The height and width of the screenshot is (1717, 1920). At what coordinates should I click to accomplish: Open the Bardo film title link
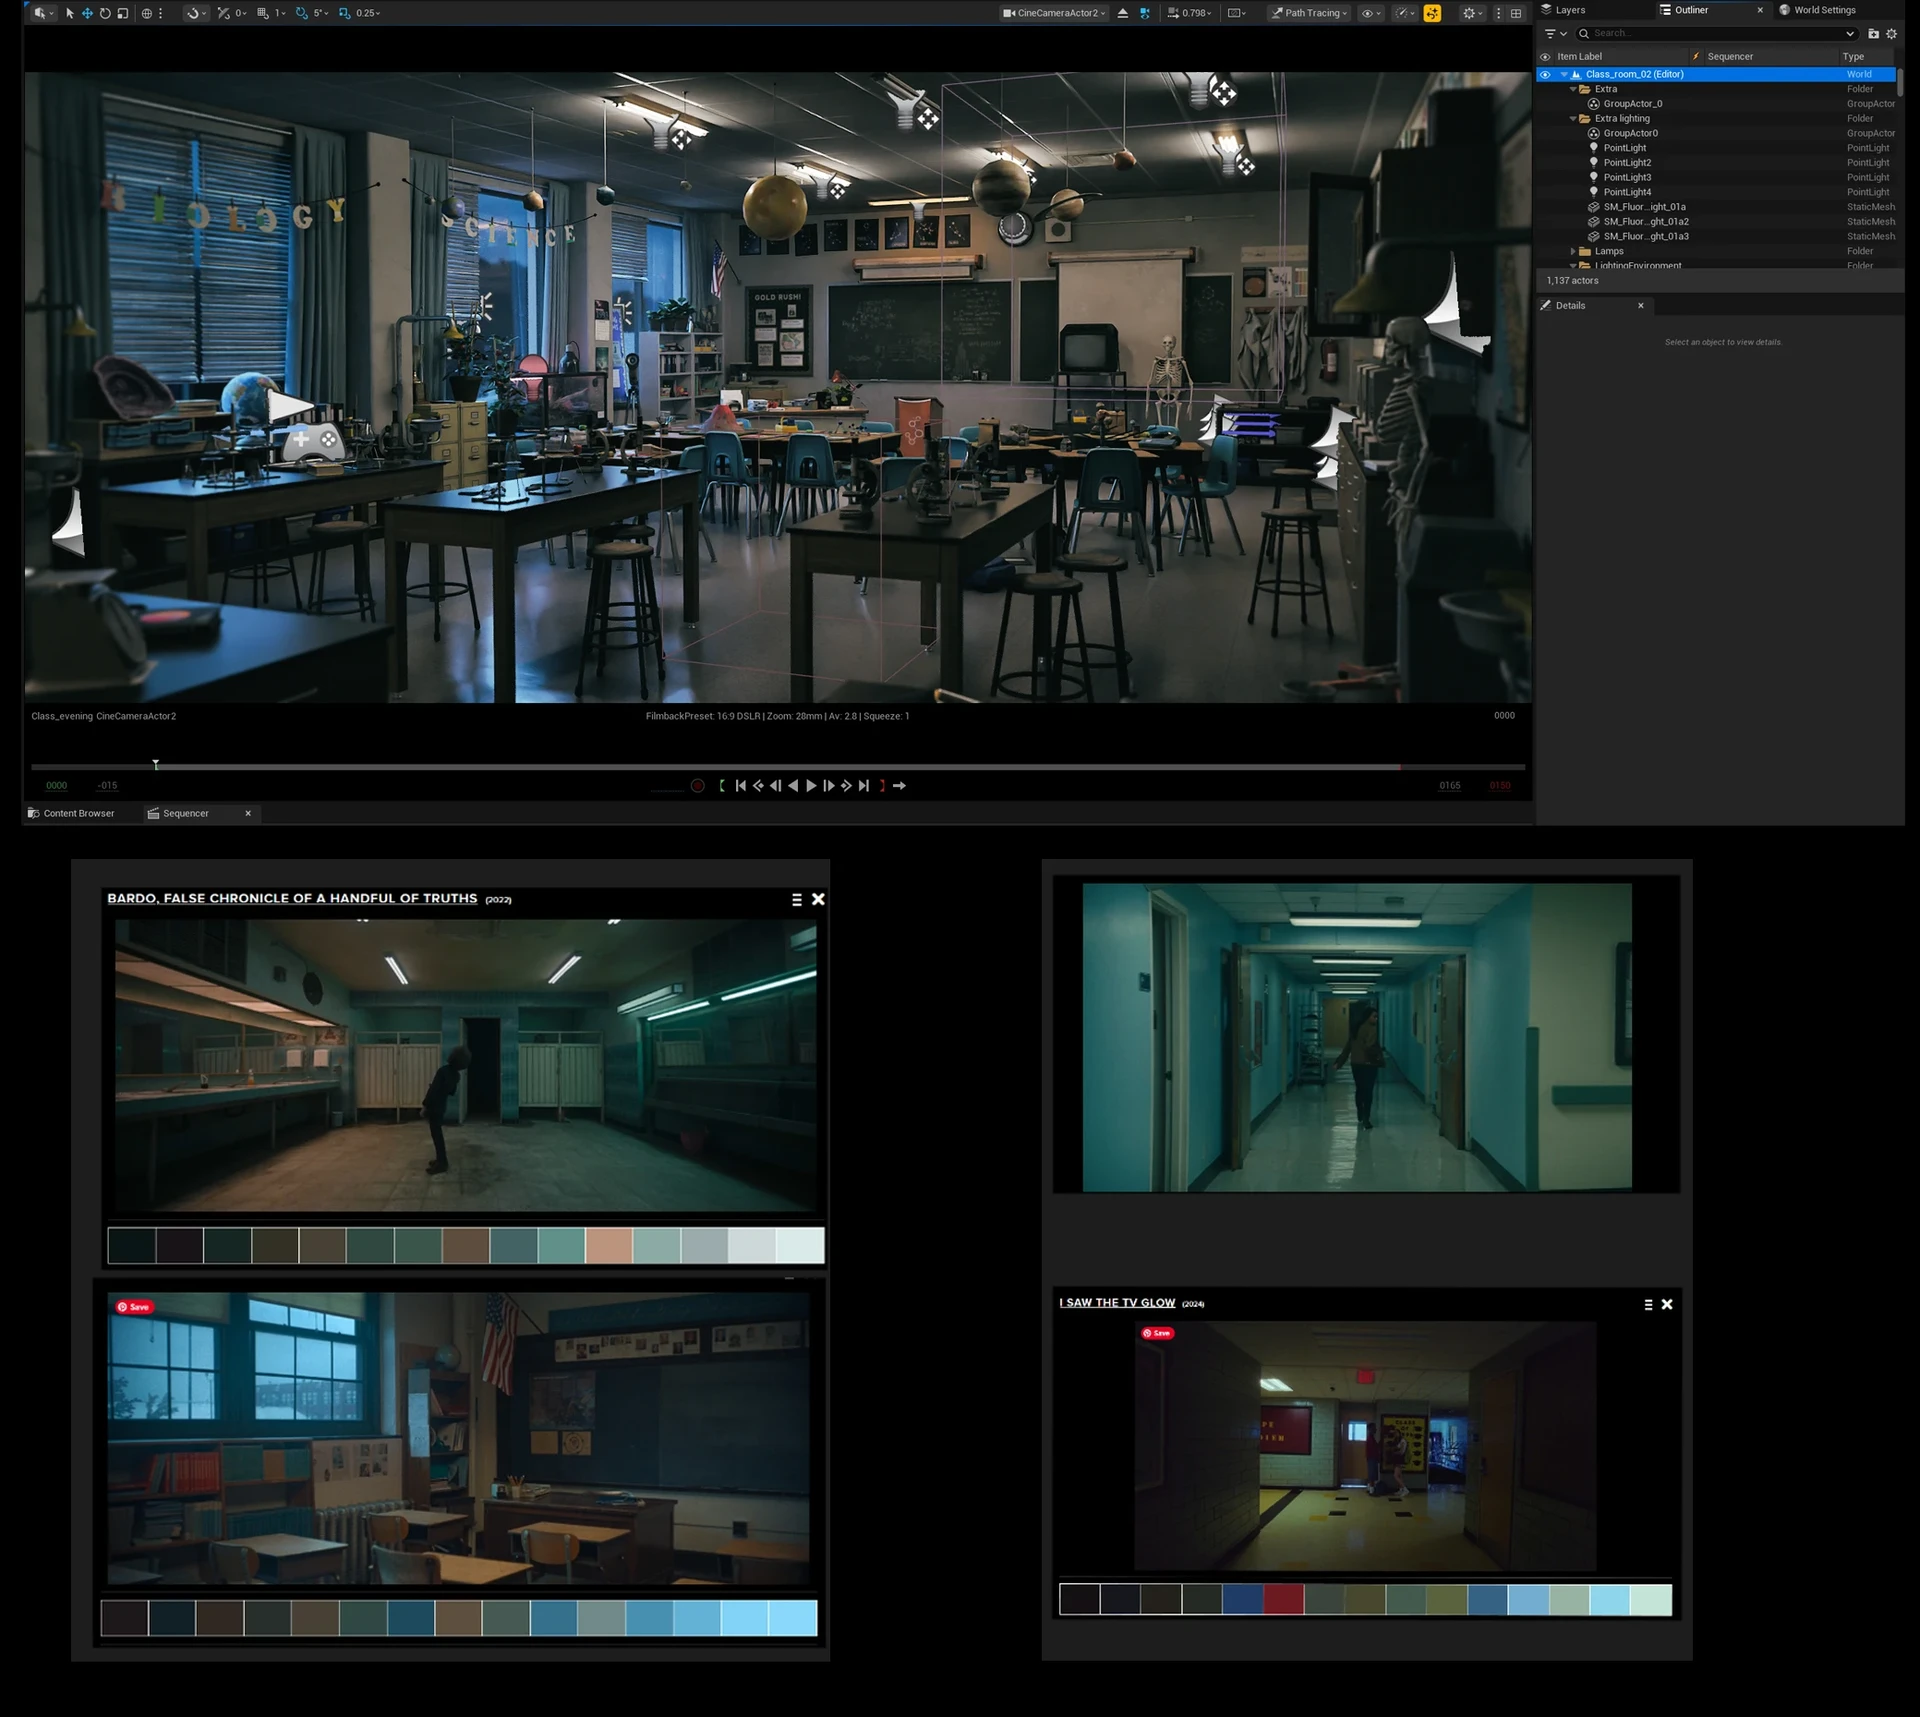coord(292,898)
